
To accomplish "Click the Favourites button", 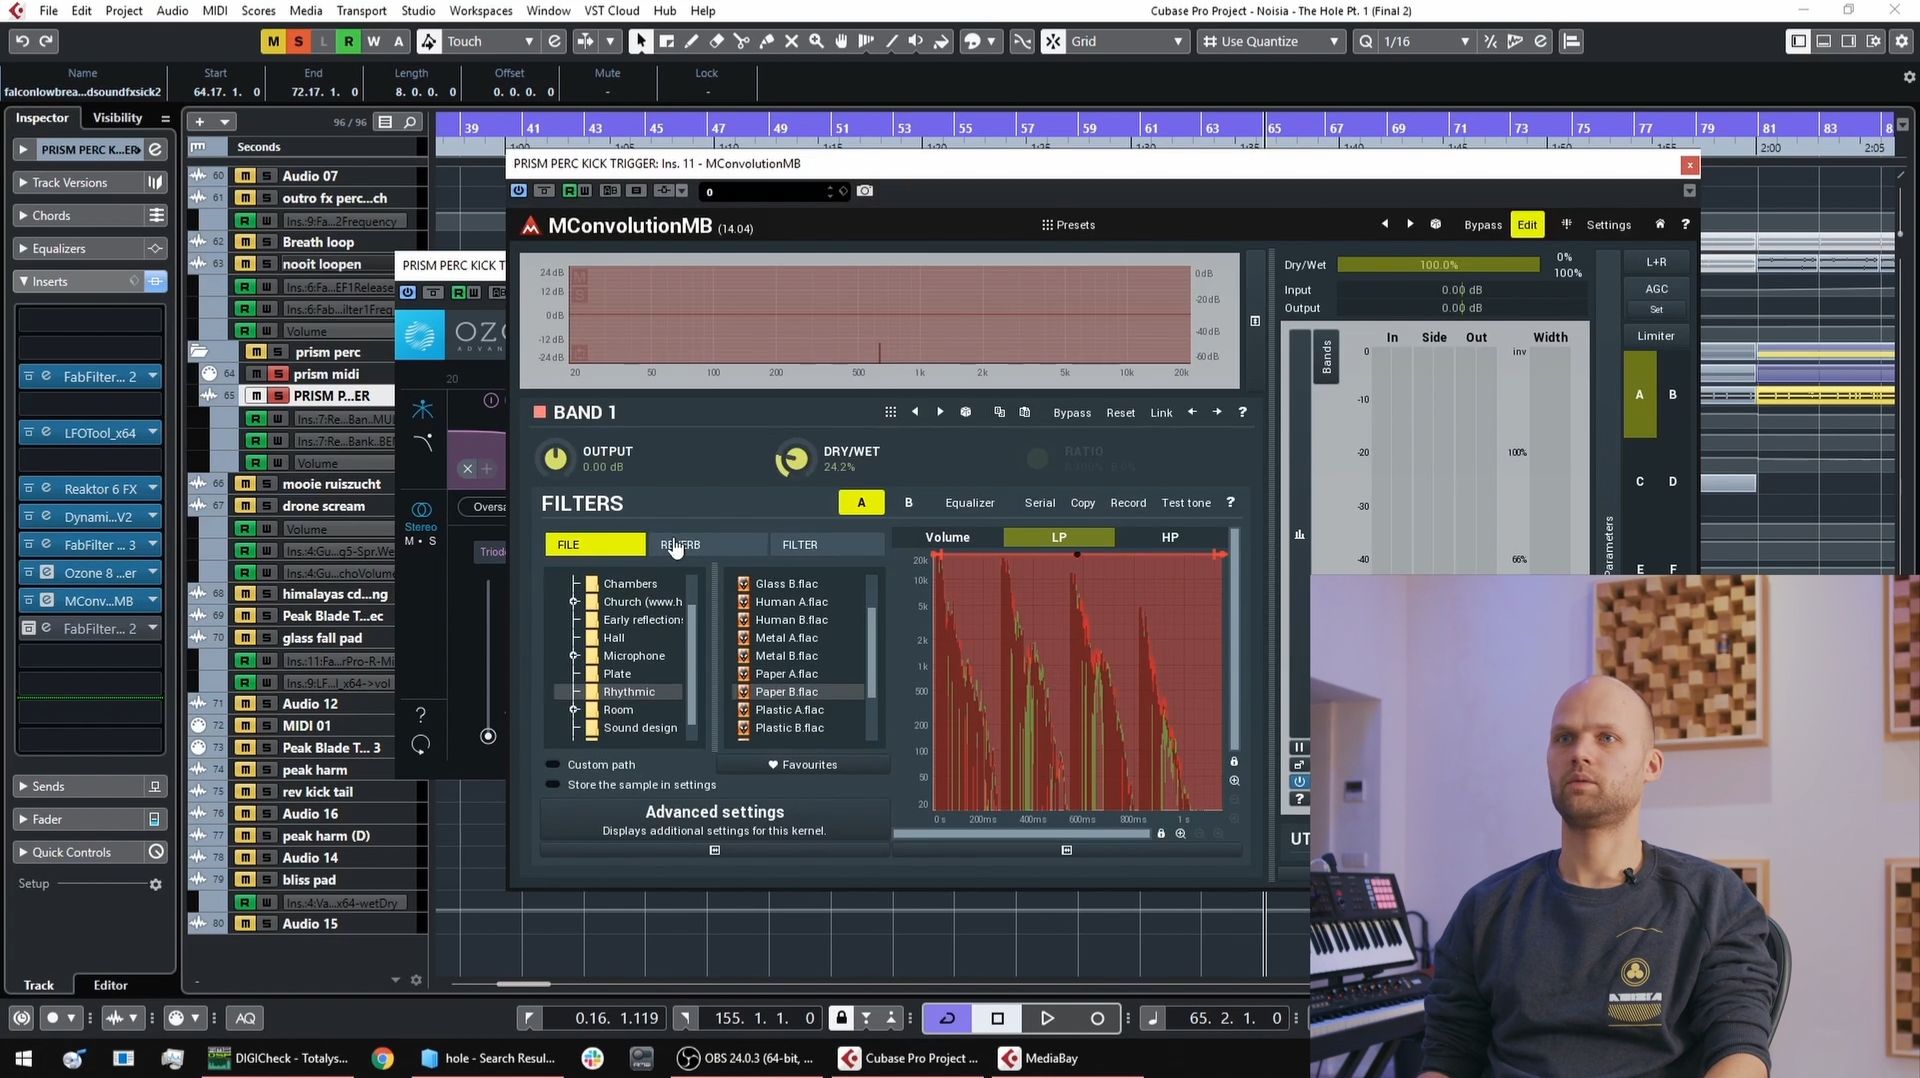I will coord(802,765).
